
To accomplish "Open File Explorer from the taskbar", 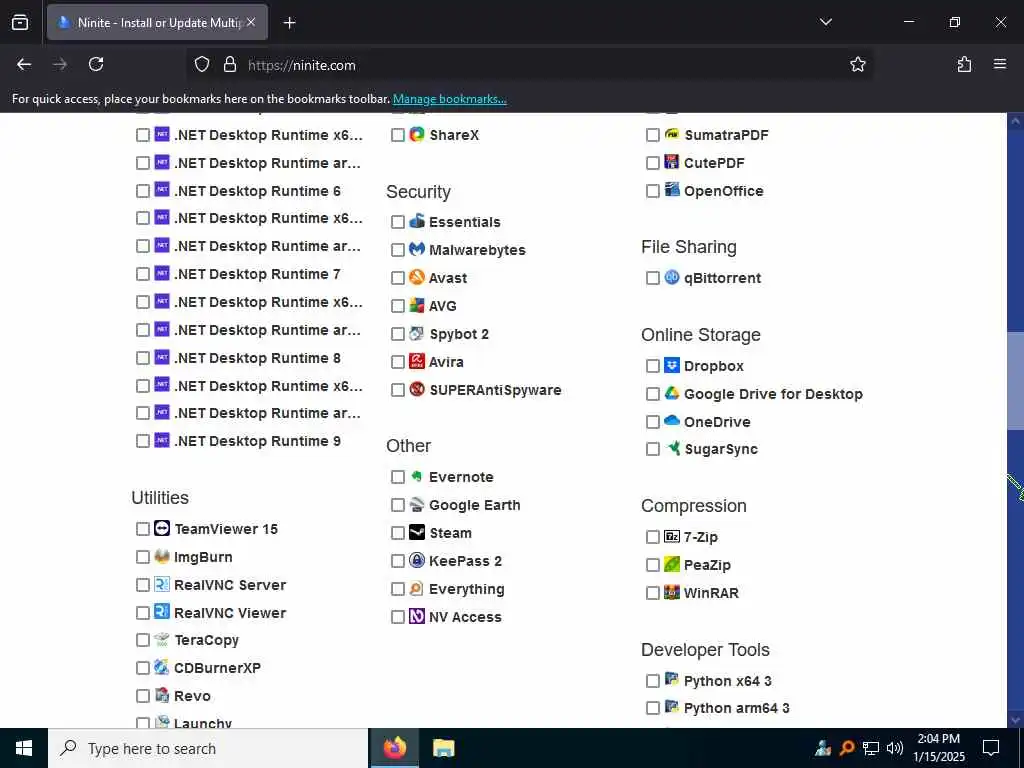I will 443,748.
